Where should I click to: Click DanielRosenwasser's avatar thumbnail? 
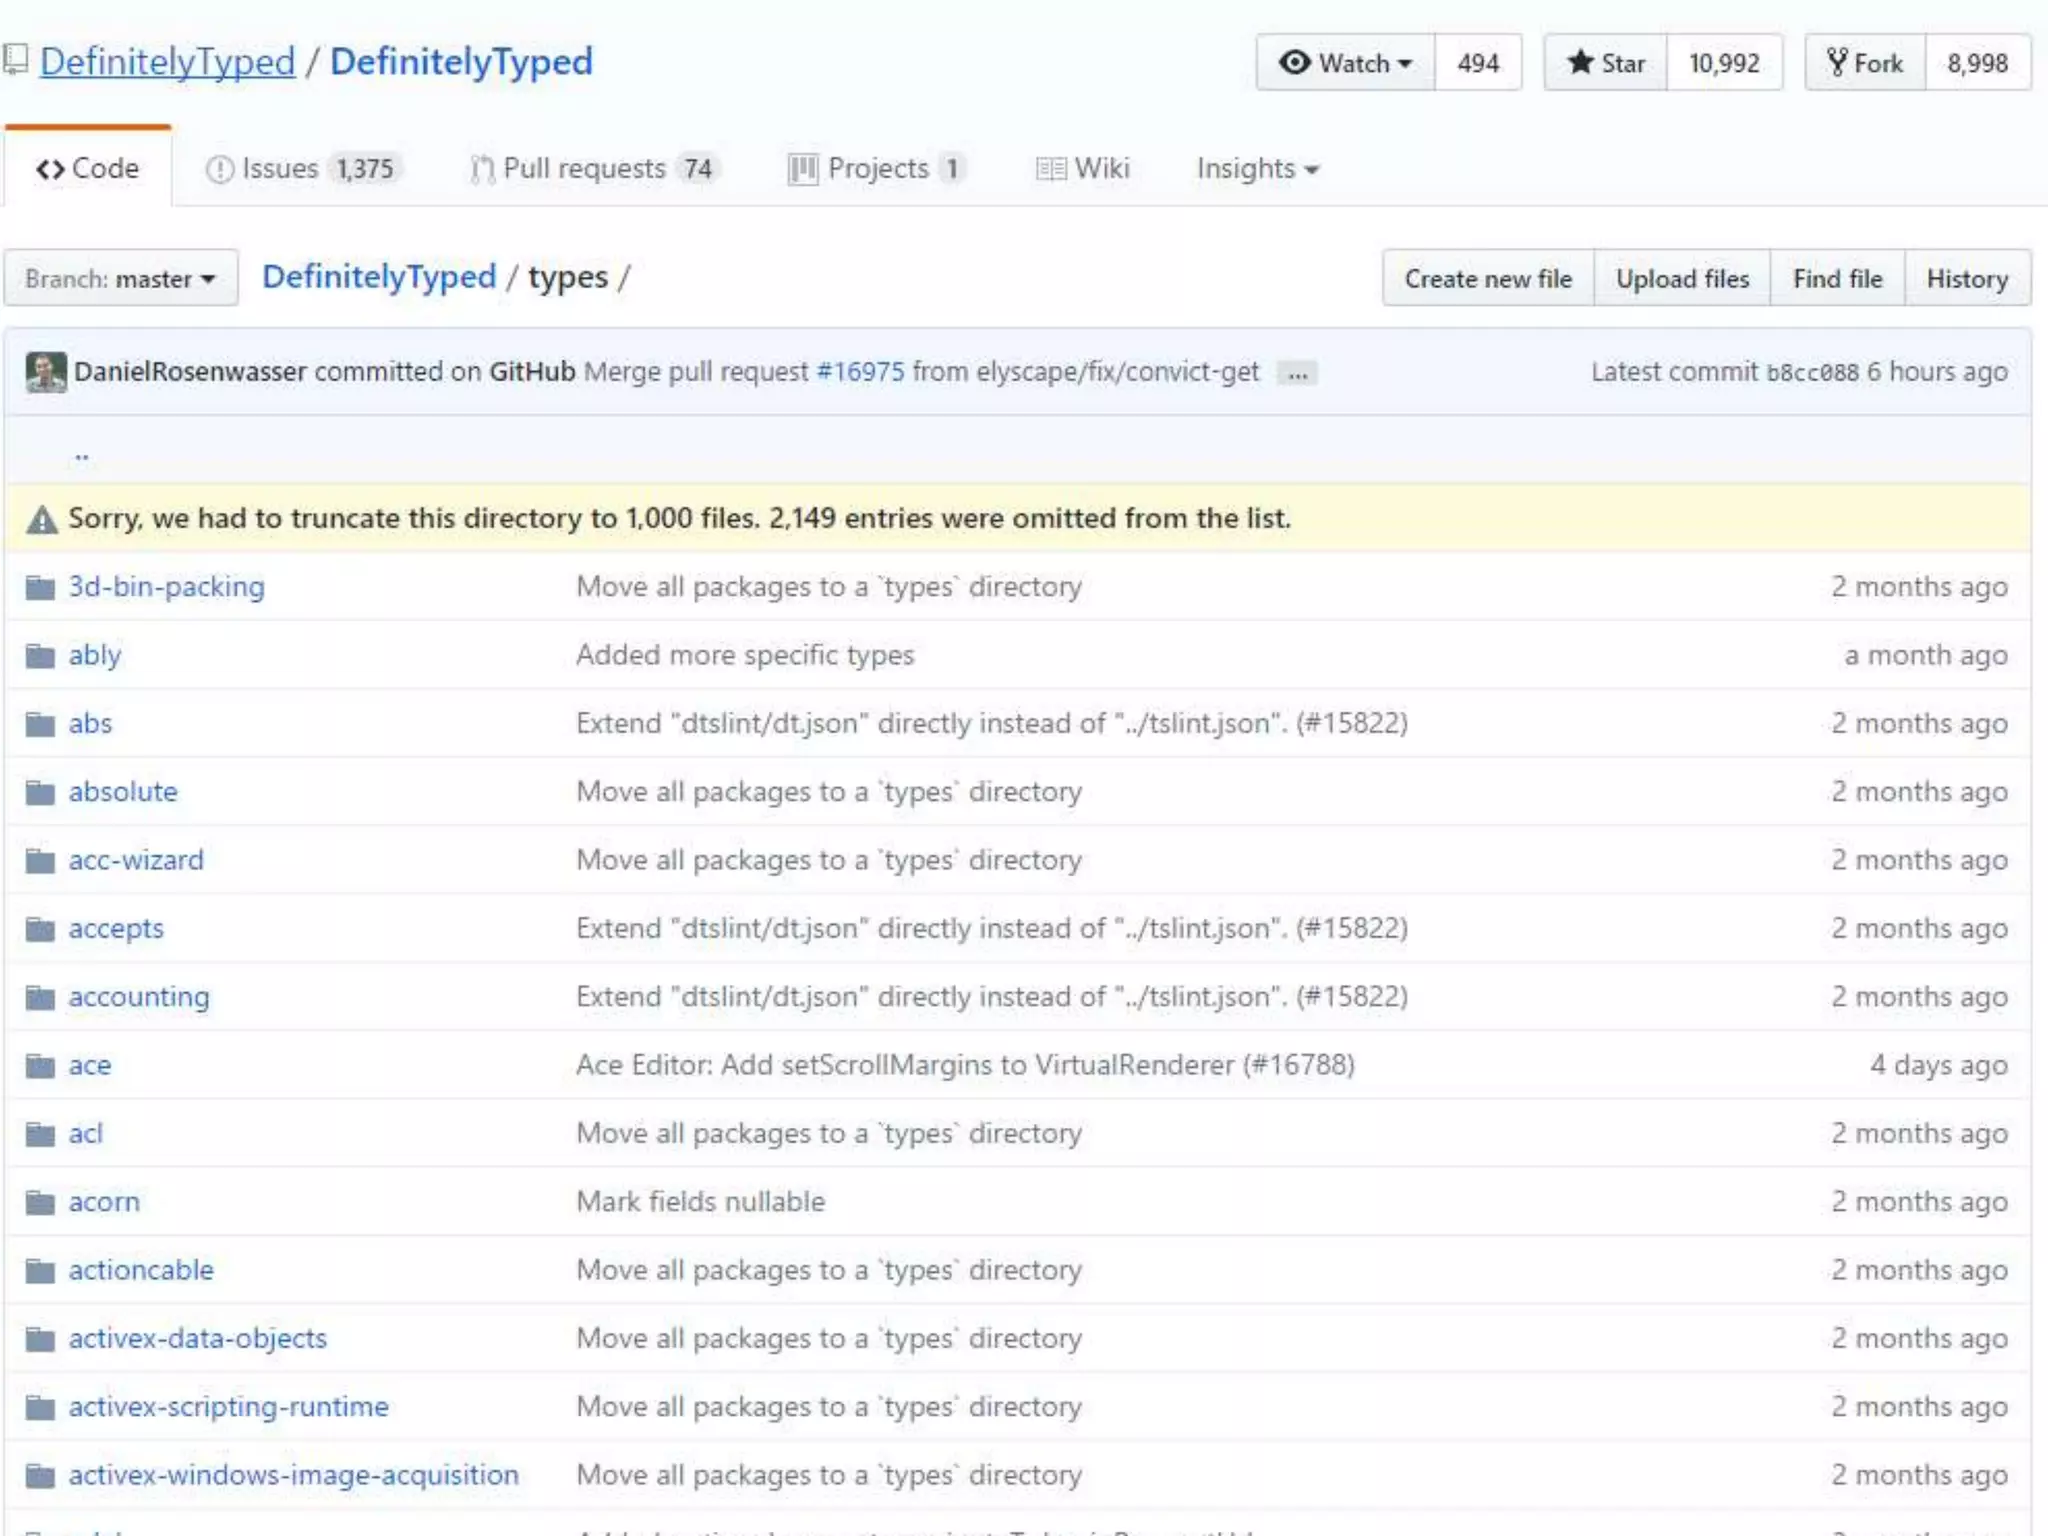click(x=46, y=372)
